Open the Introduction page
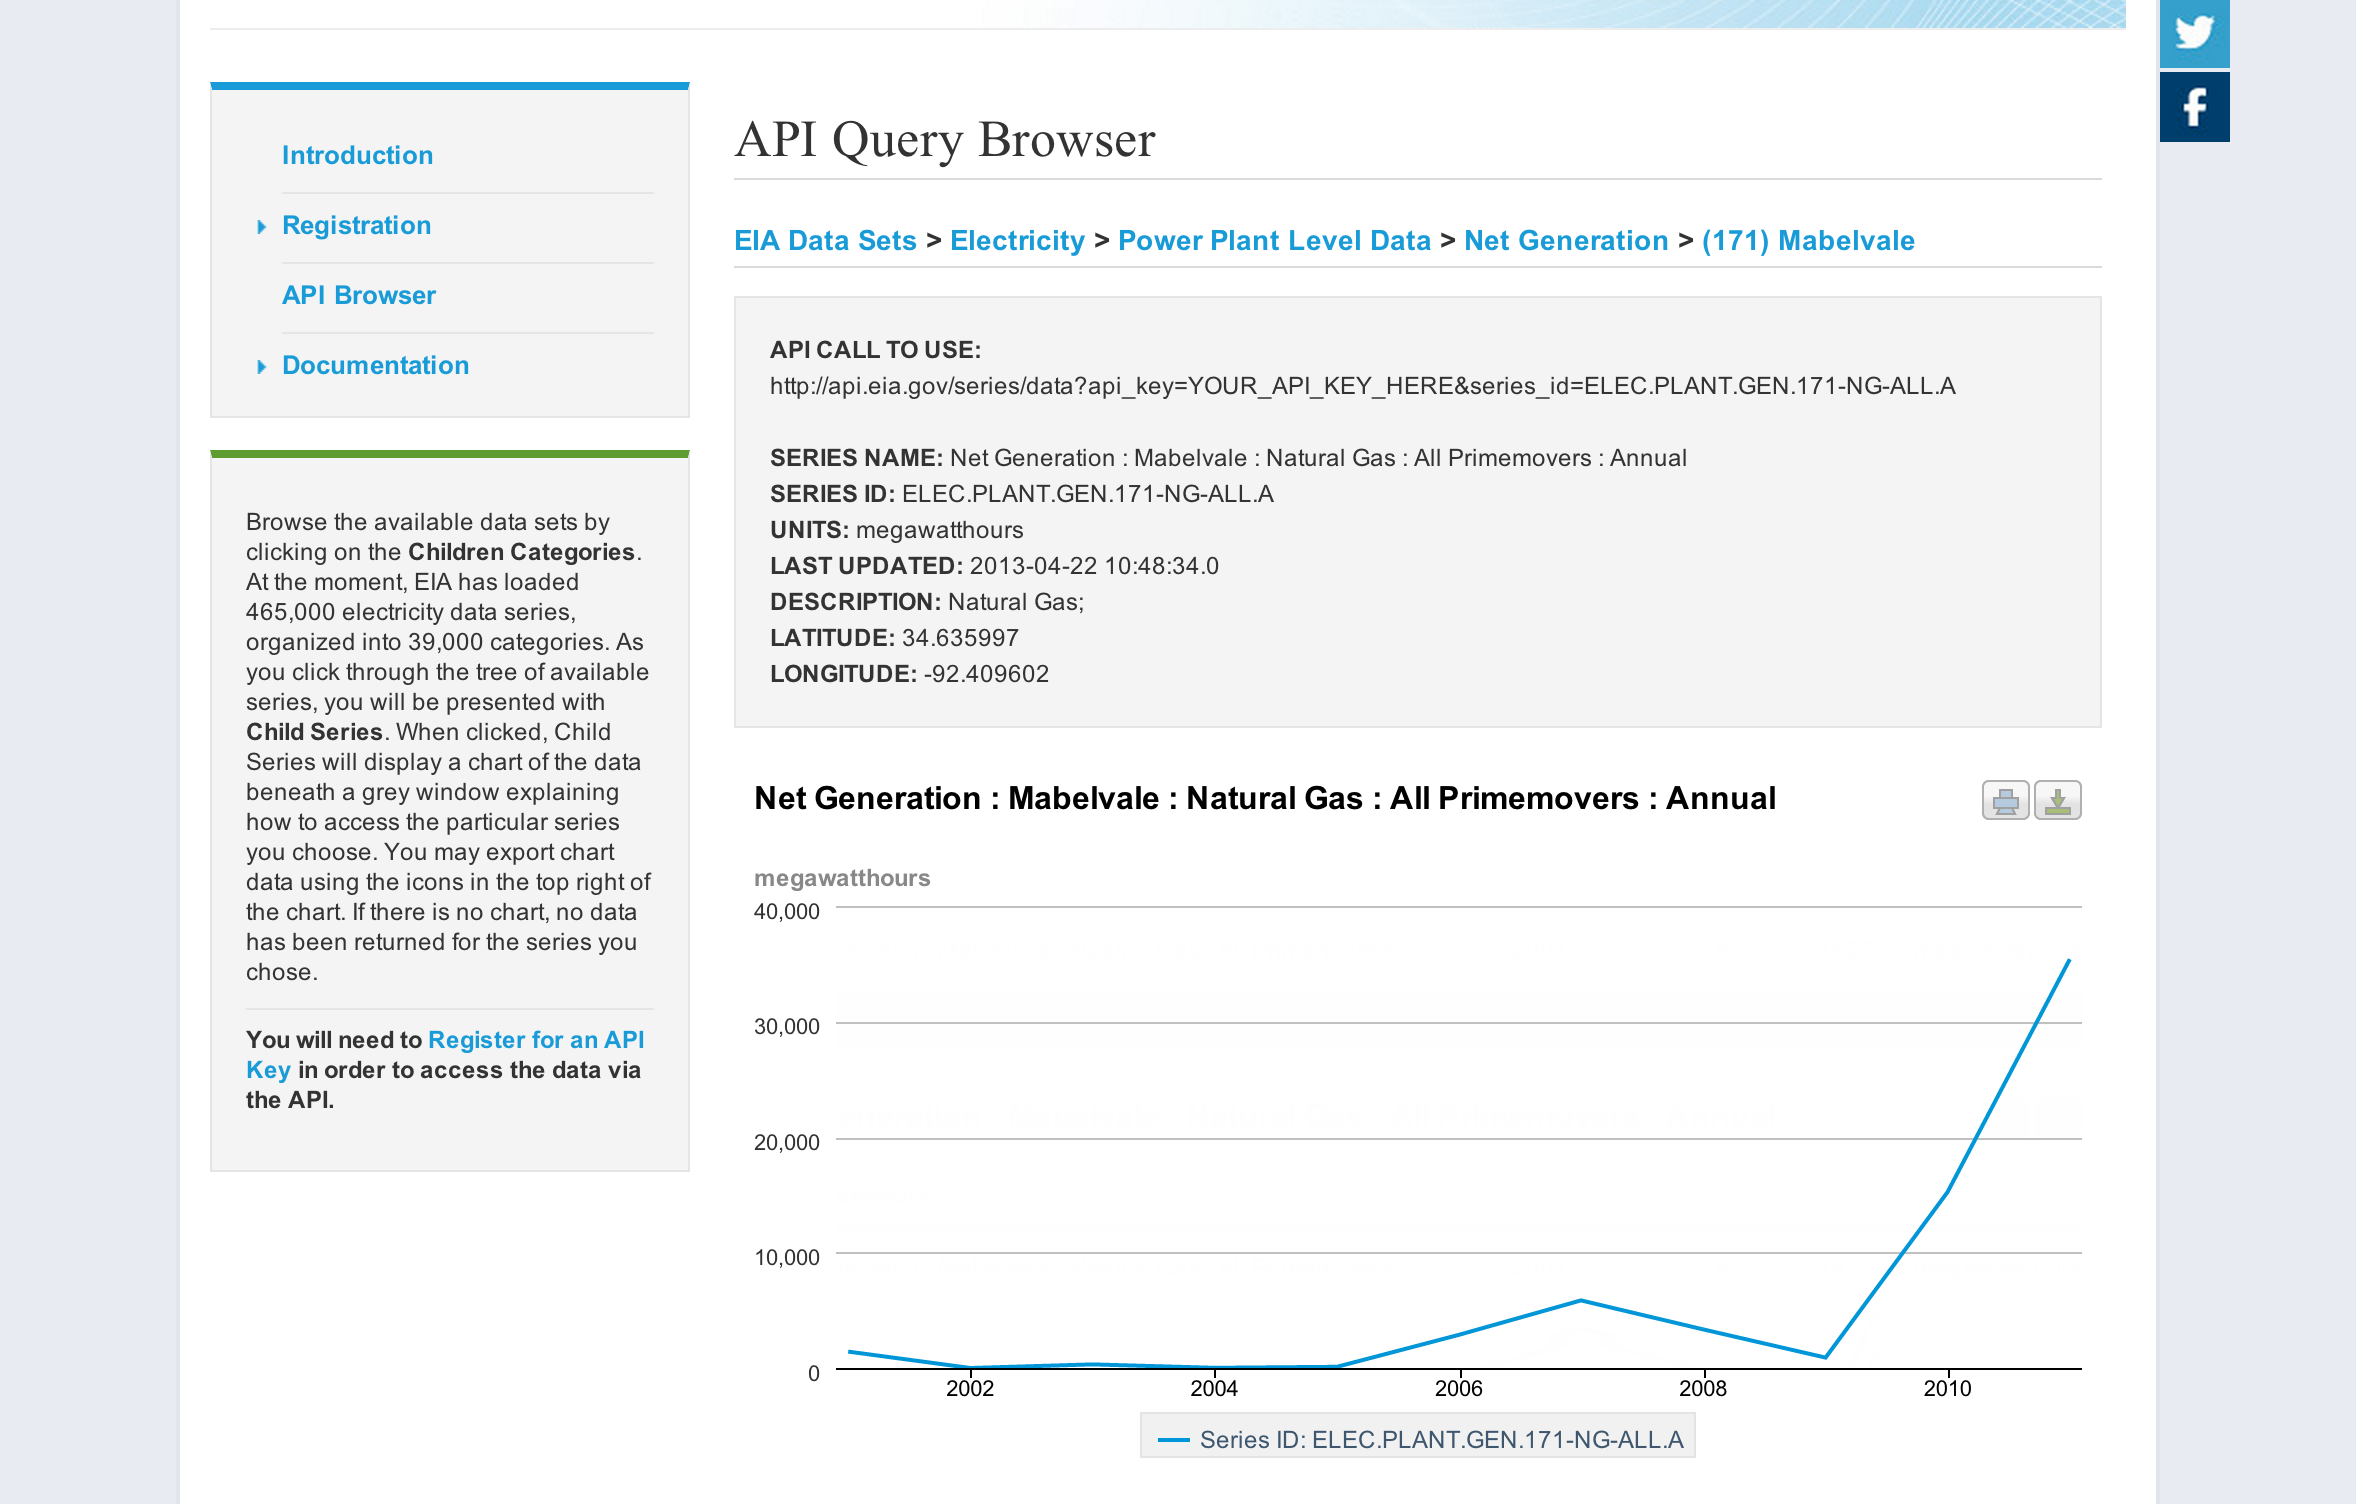 point(357,155)
